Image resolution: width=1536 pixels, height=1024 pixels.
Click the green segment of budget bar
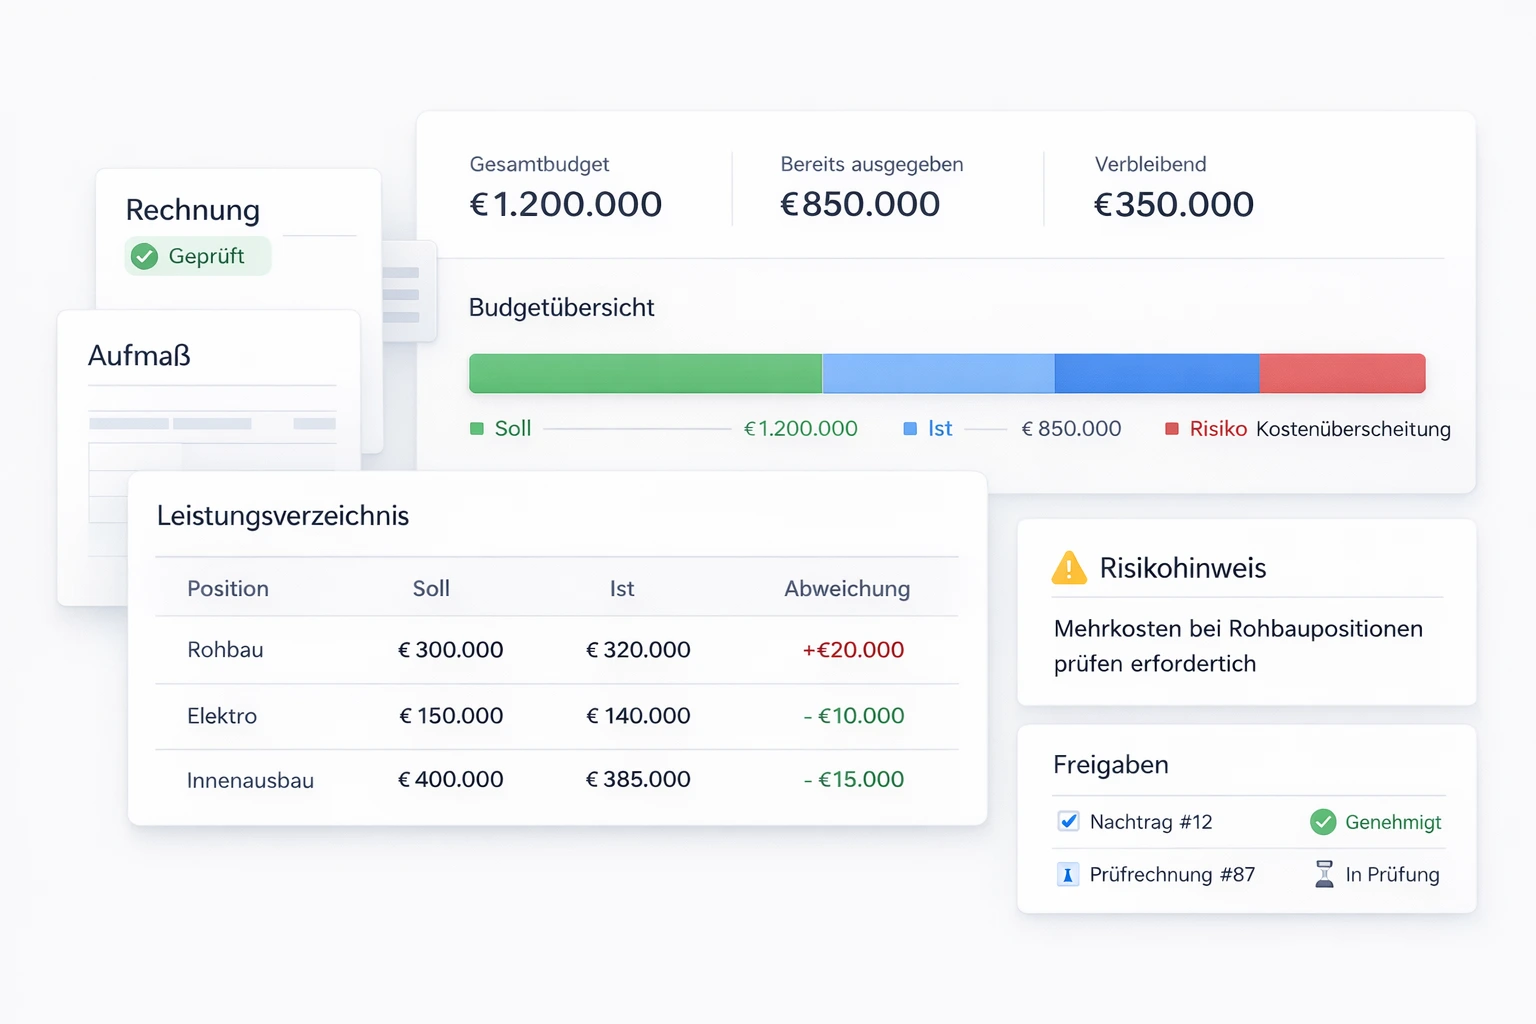point(645,373)
